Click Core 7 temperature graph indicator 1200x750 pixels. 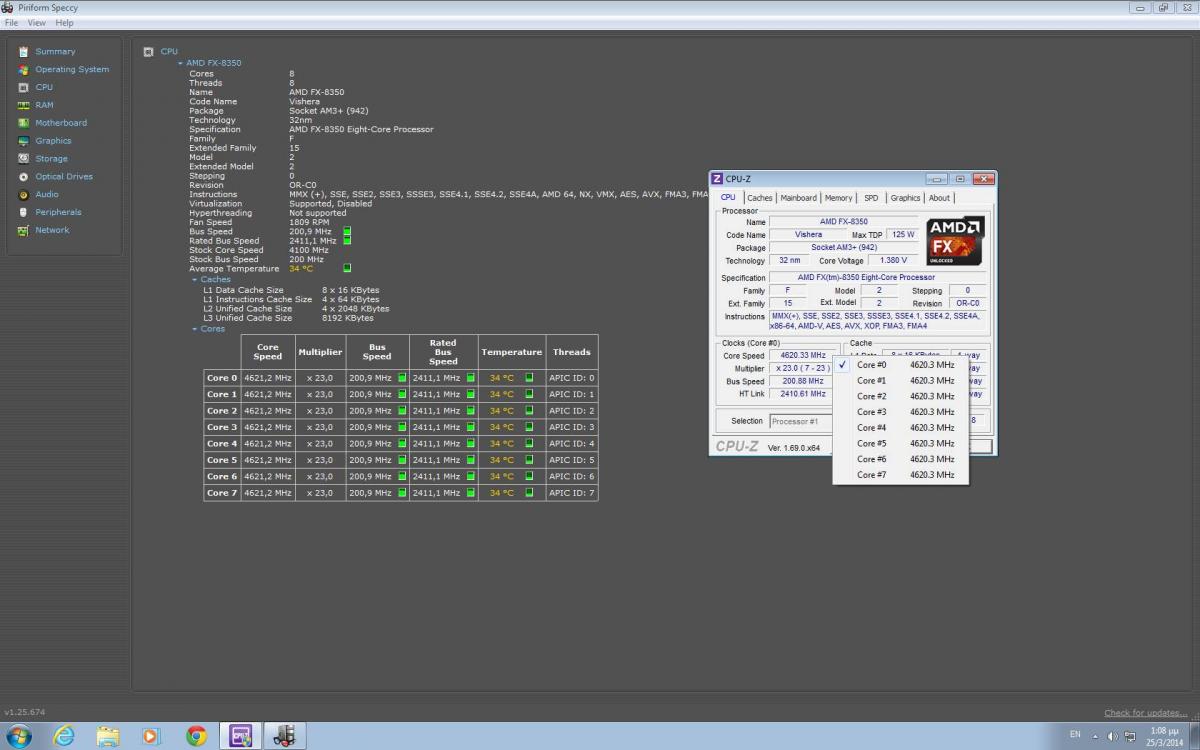(x=529, y=493)
